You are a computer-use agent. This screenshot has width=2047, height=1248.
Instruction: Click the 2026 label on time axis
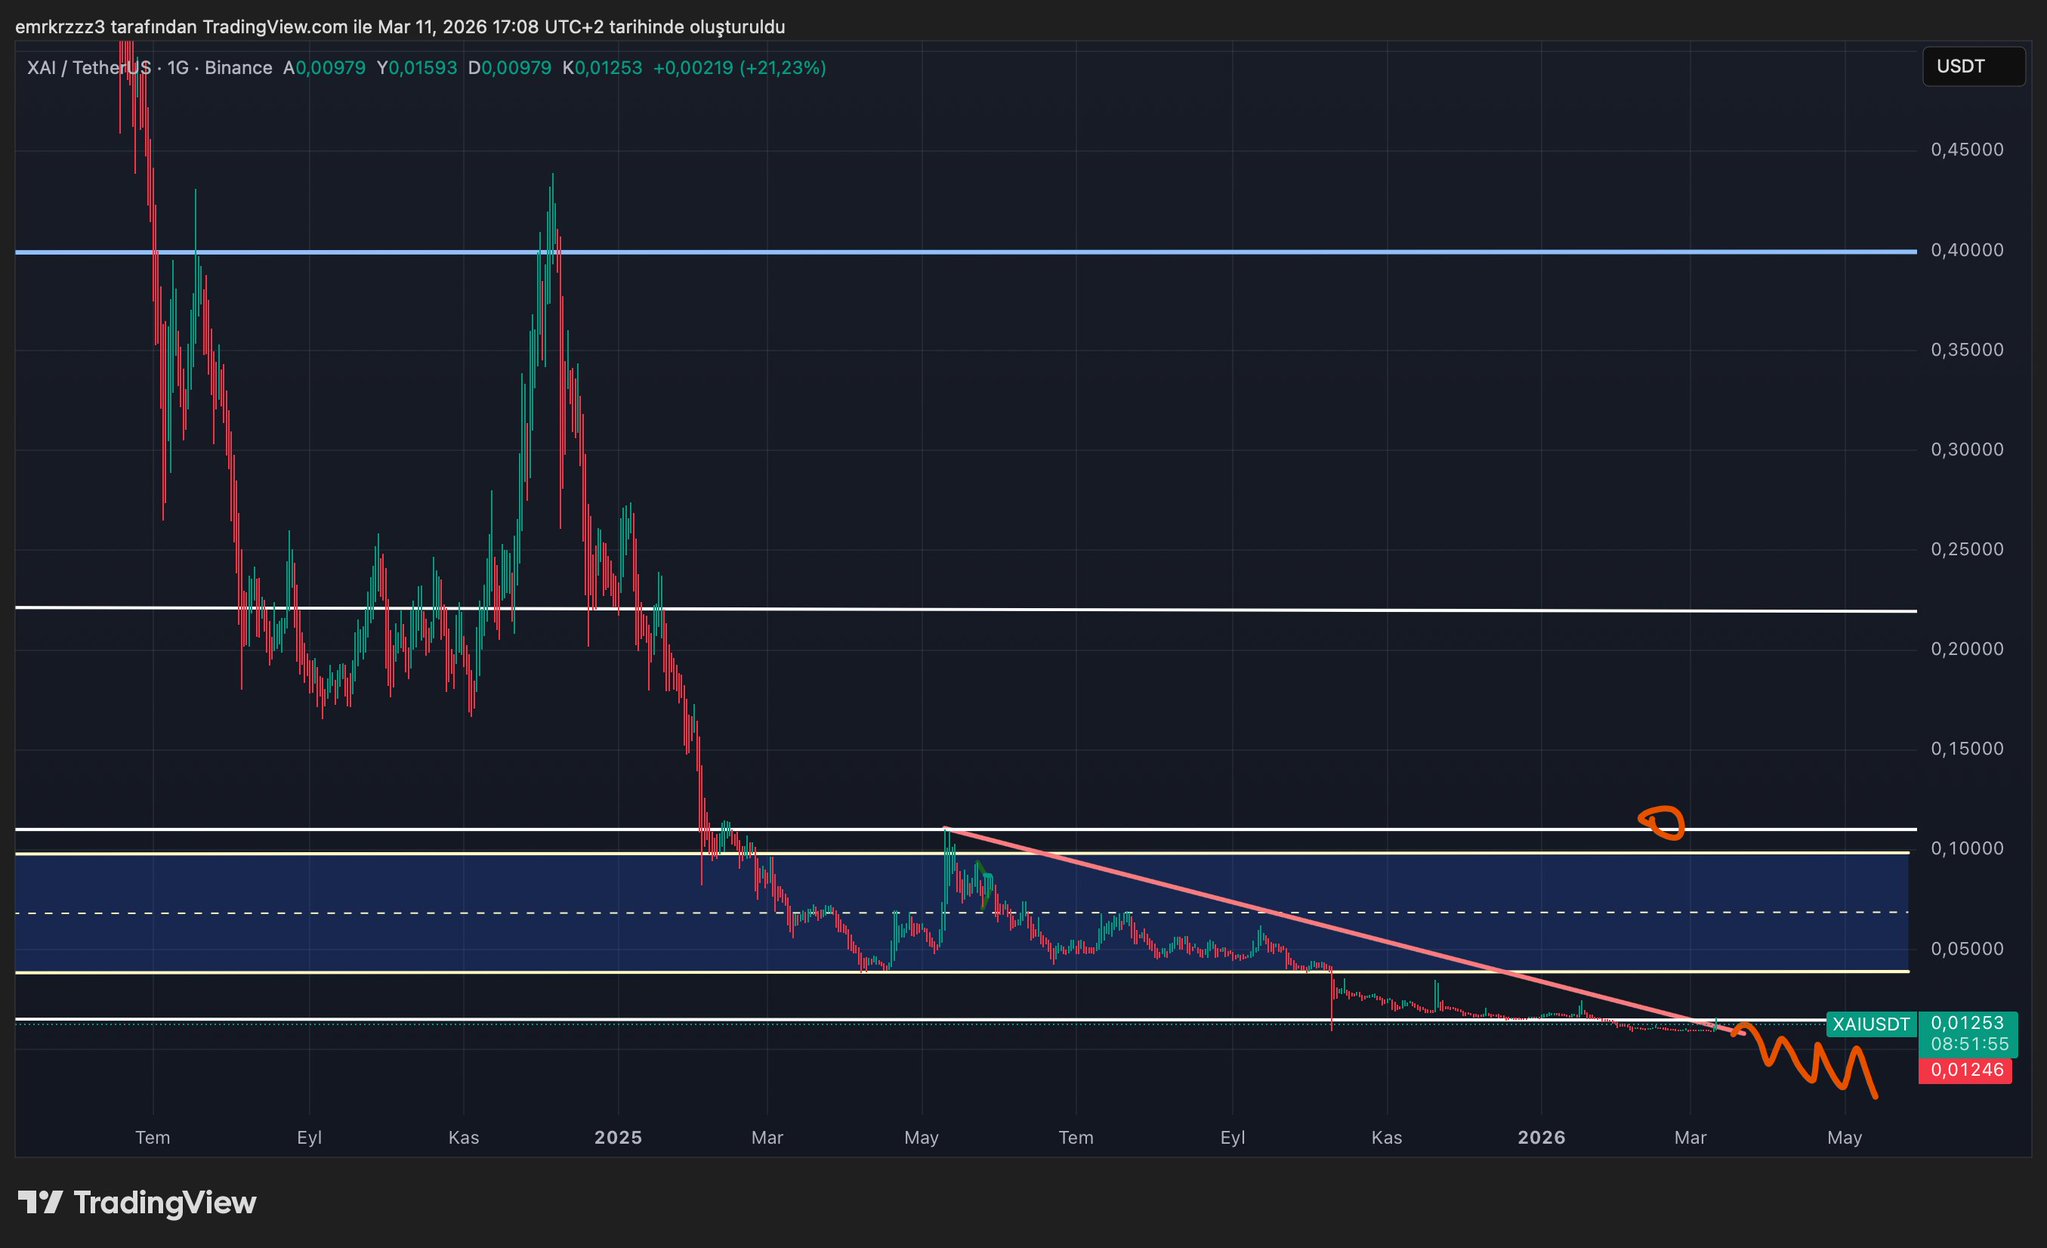tap(1541, 1138)
